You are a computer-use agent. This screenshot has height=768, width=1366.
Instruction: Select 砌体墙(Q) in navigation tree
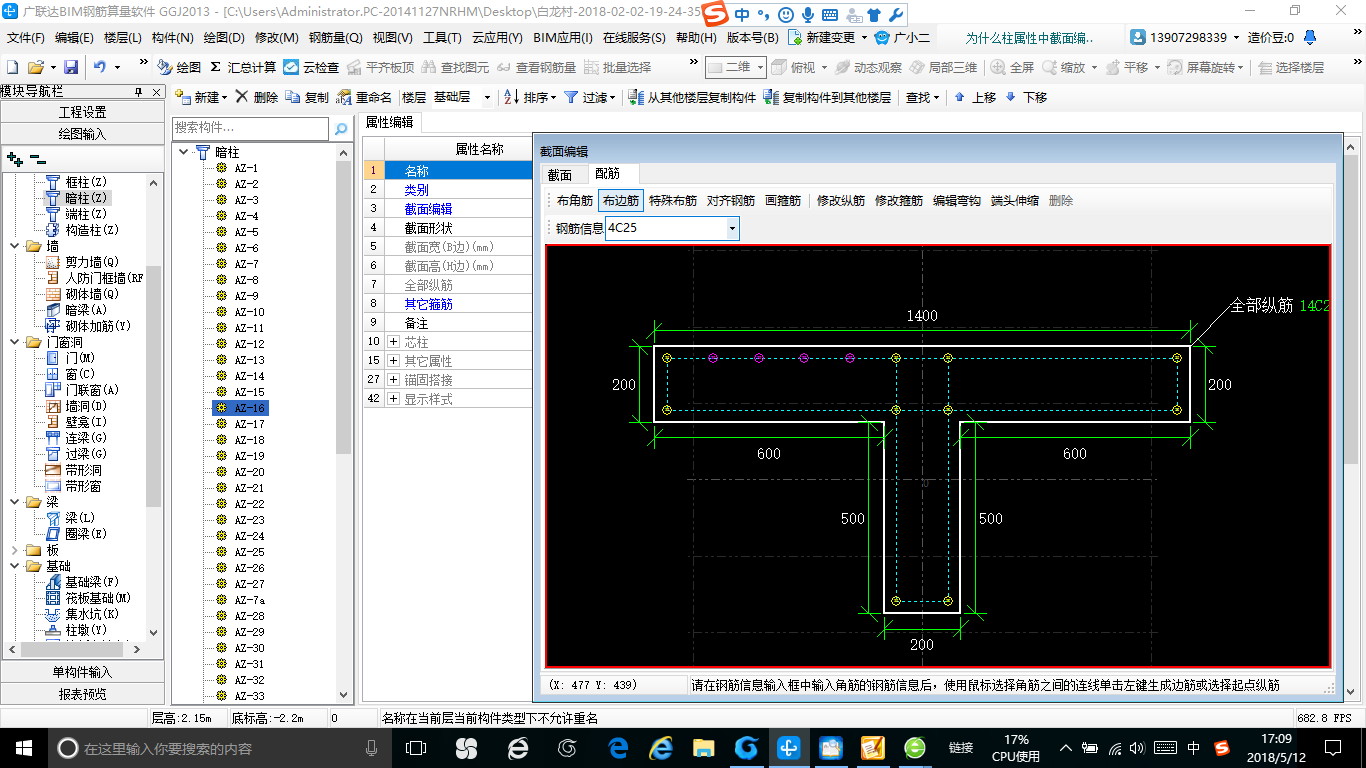[92, 294]
